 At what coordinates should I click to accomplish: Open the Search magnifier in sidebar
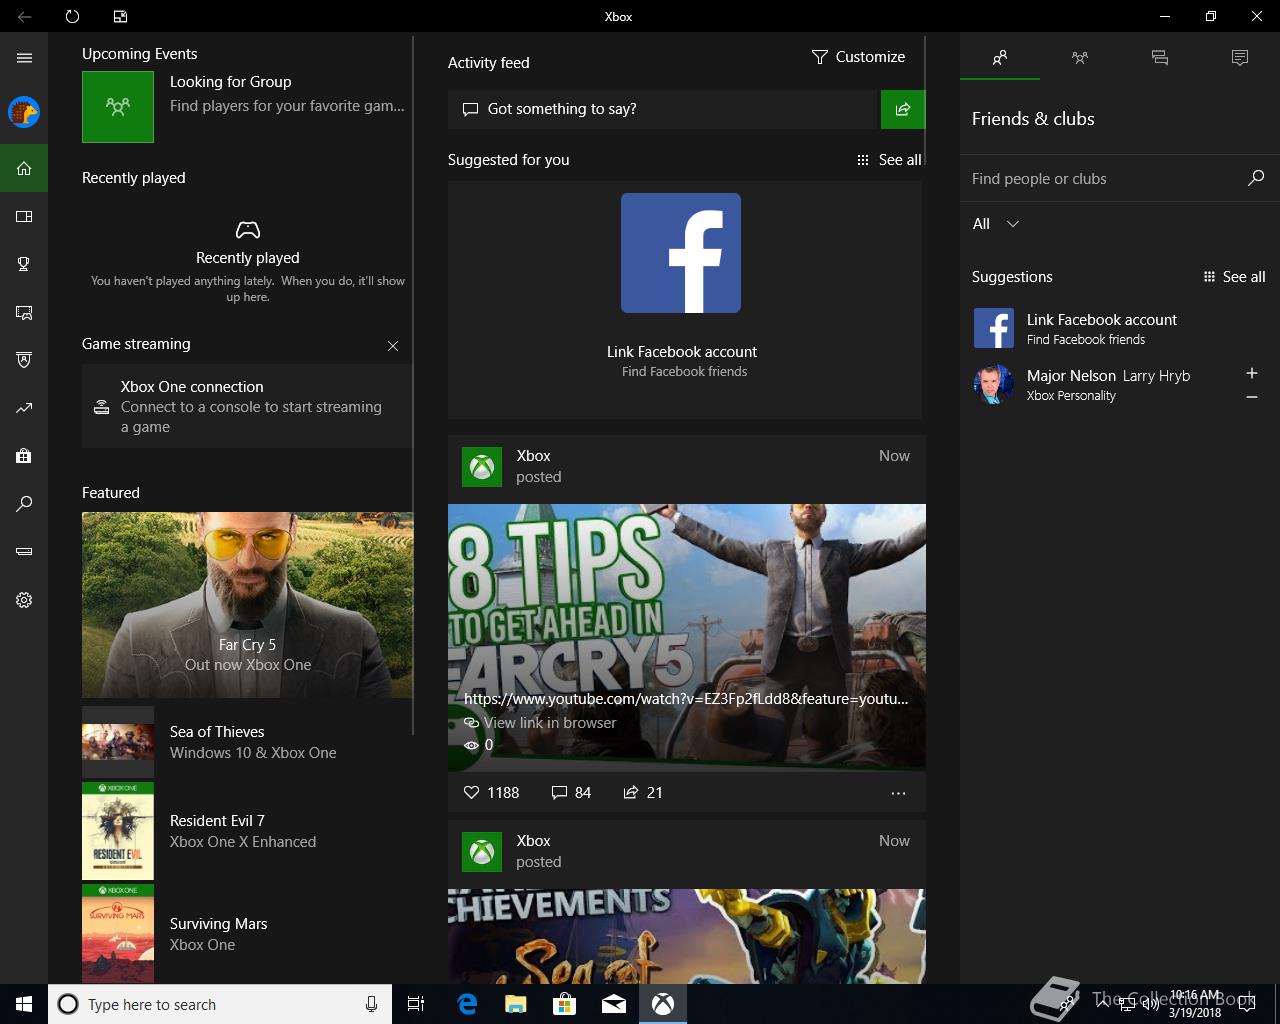pyautogui.click(x=24, y=504)
